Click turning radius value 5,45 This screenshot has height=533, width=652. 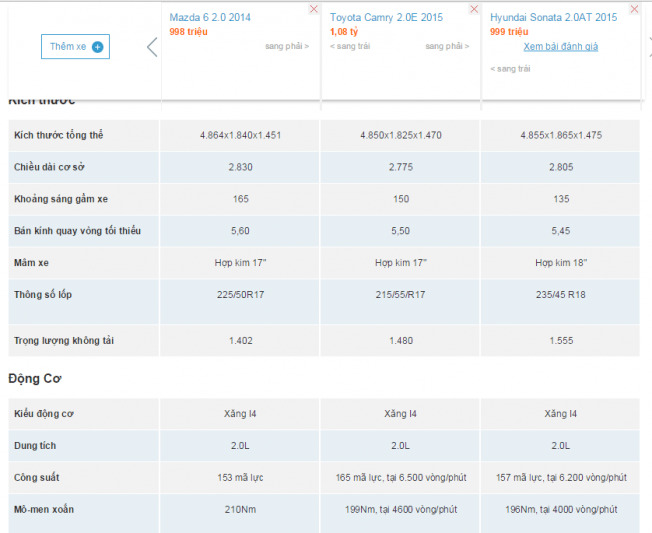pos(561,231)
